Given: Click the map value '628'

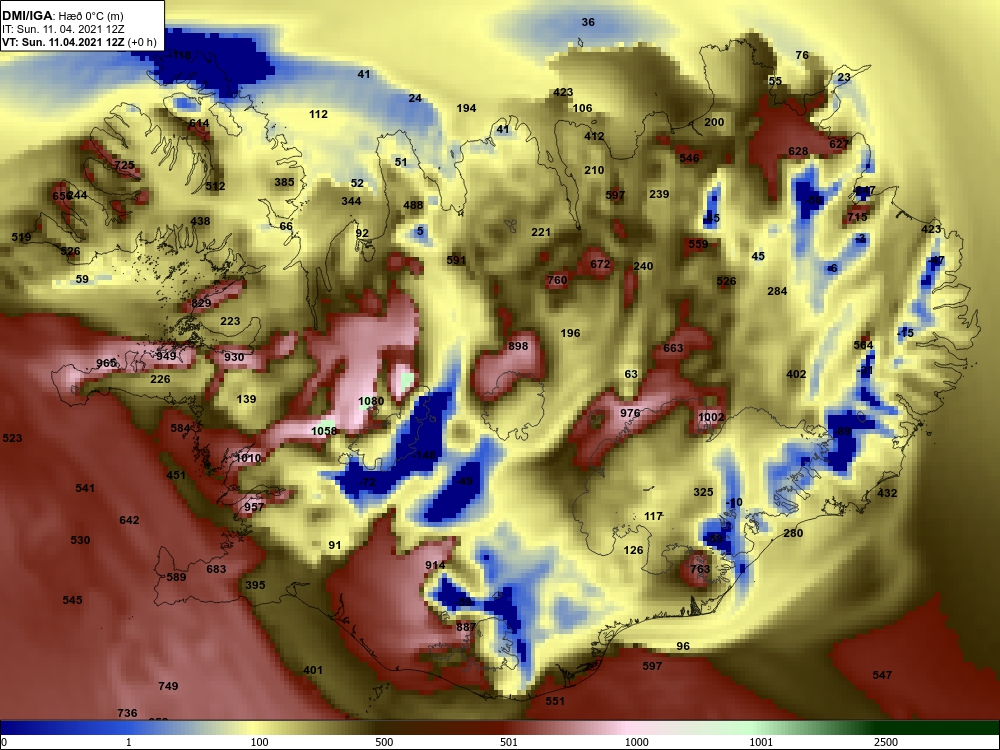Looking at the screenshot, I should tap(798, 151).
